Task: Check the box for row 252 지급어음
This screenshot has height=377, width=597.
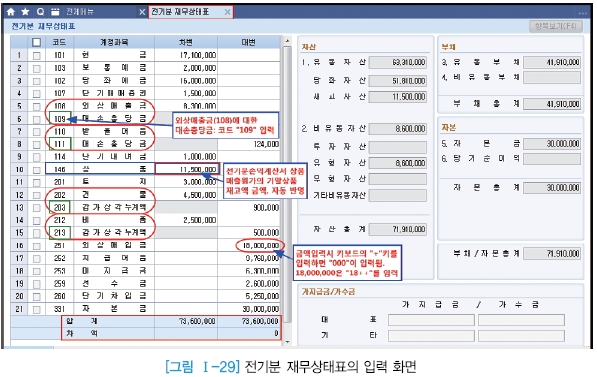Action: [x=37, y=259]
